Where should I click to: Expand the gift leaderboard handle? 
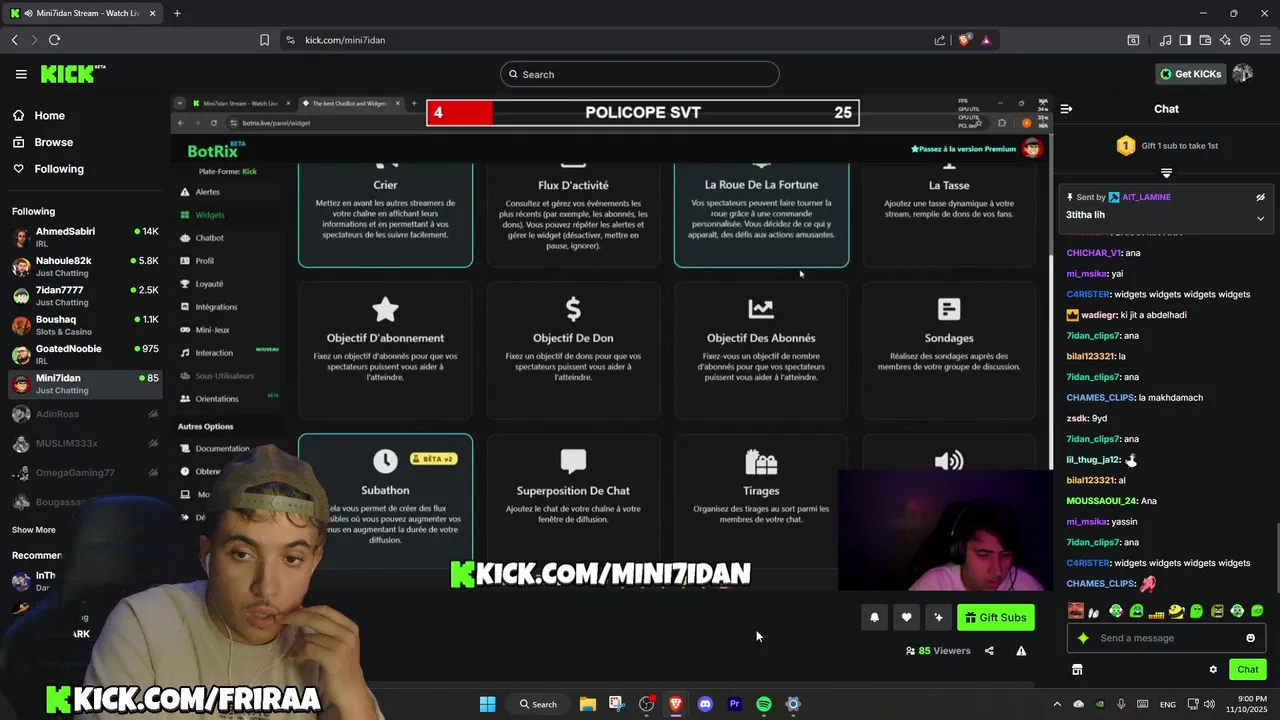[x=1166, y=173]
